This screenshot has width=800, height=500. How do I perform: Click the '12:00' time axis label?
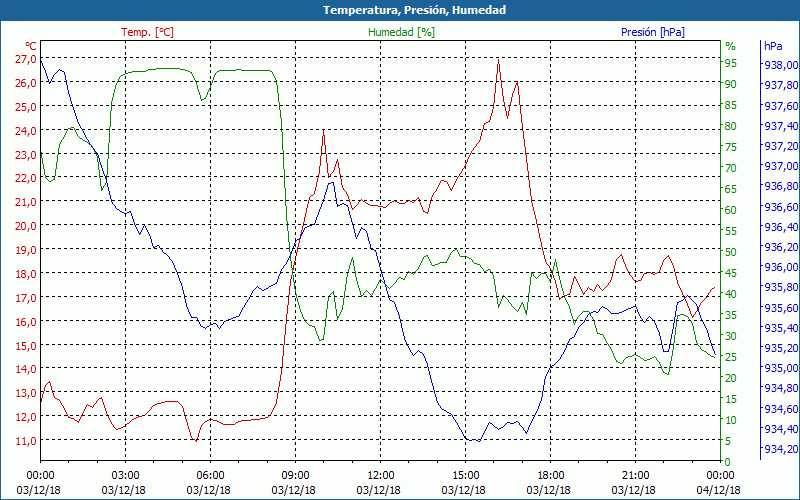(381, 475)
